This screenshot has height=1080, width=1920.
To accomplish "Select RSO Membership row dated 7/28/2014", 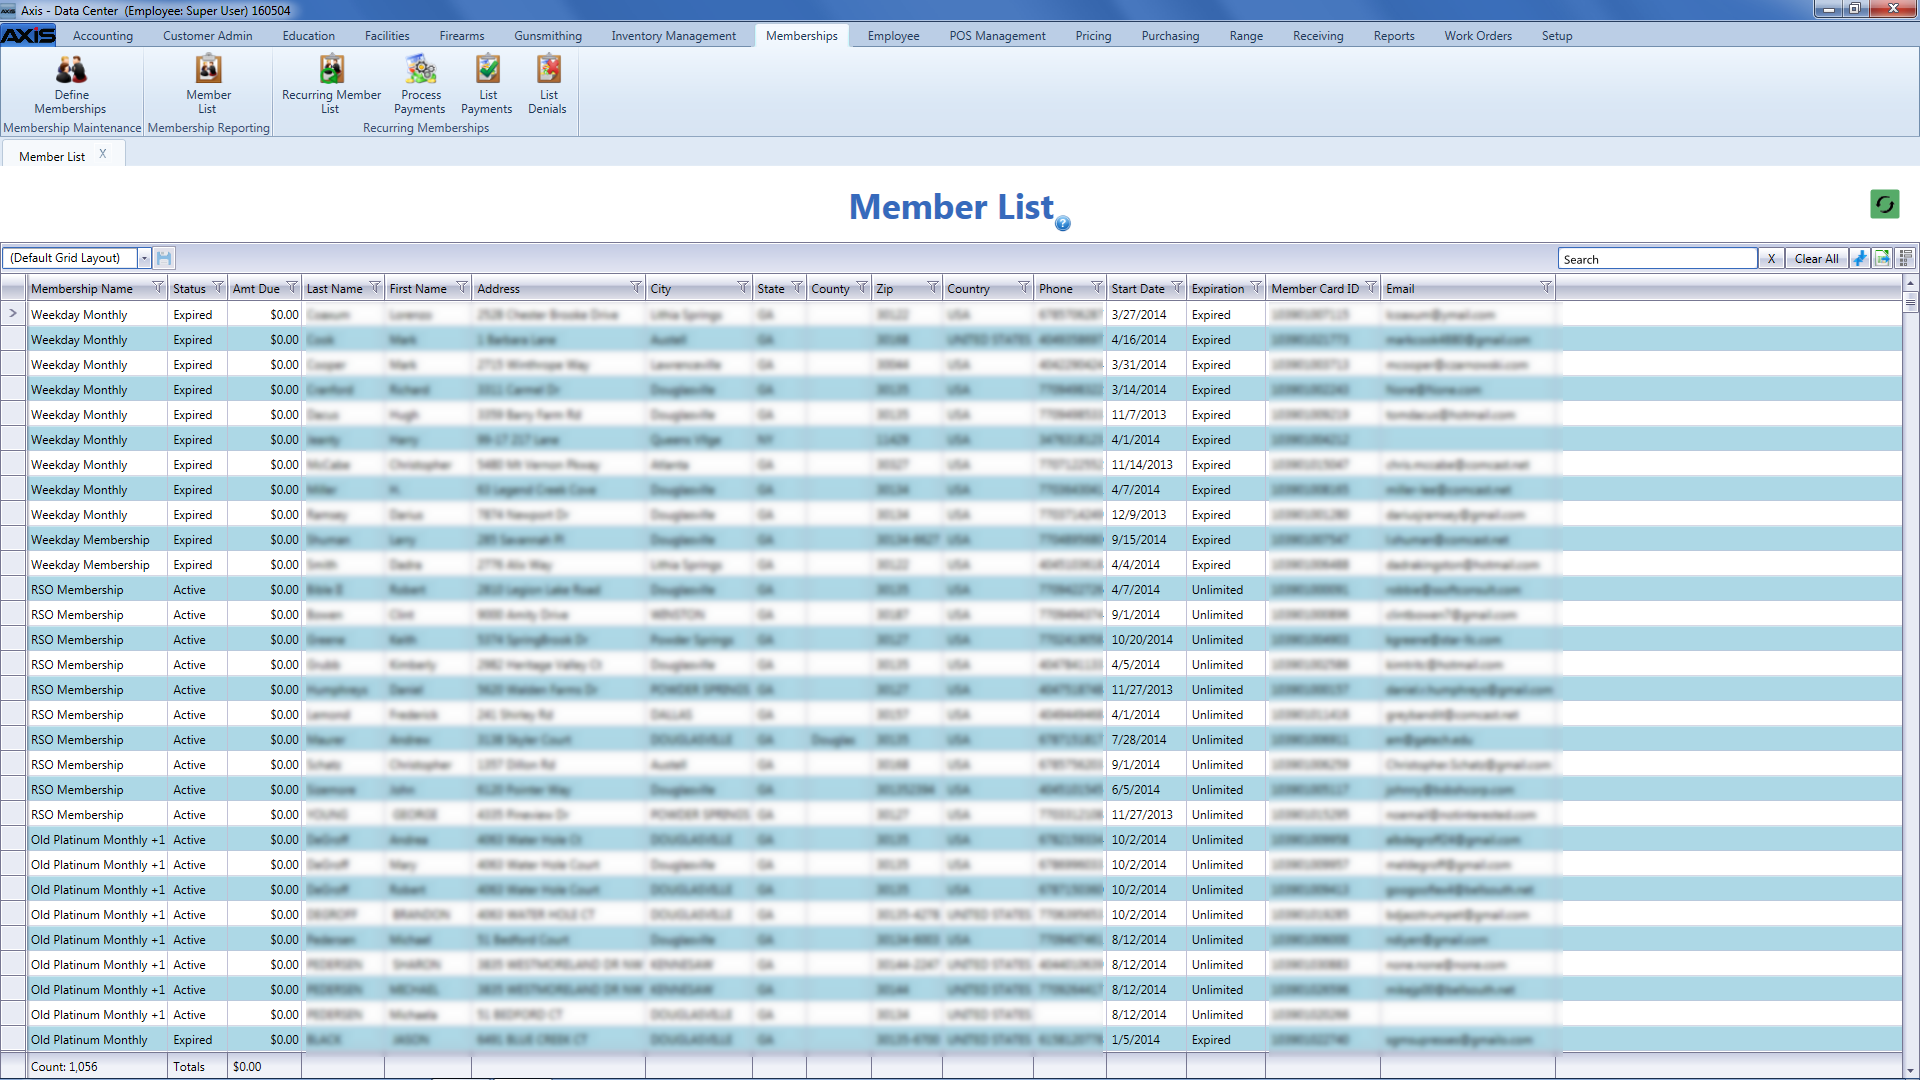I will [x=965, y=739].
